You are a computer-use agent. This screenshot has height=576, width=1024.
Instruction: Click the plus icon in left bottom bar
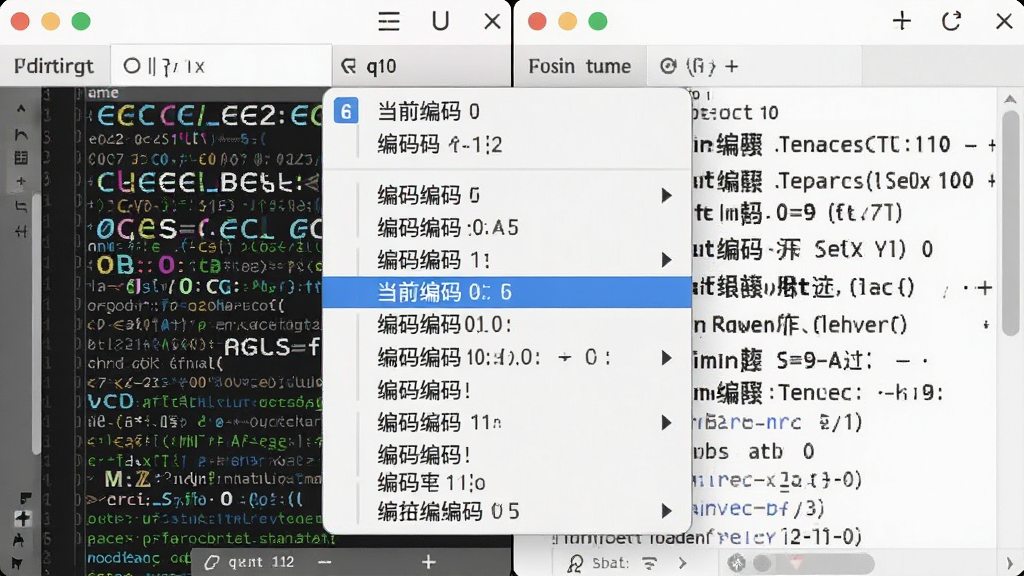pyautogui.click(x=428, y=562)
